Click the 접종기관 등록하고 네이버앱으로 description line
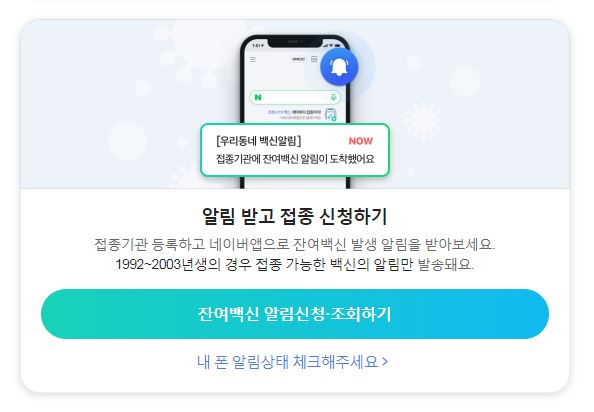 tap(294, 244)
